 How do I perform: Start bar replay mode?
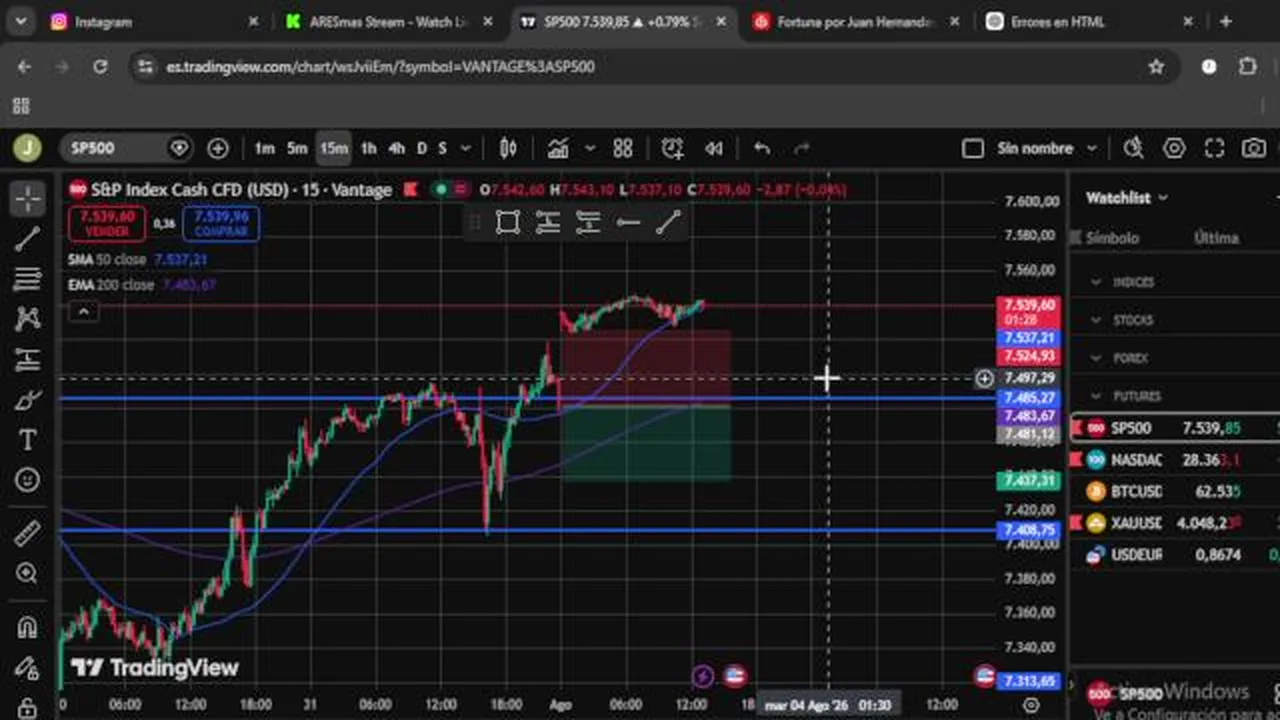[714, 148]
